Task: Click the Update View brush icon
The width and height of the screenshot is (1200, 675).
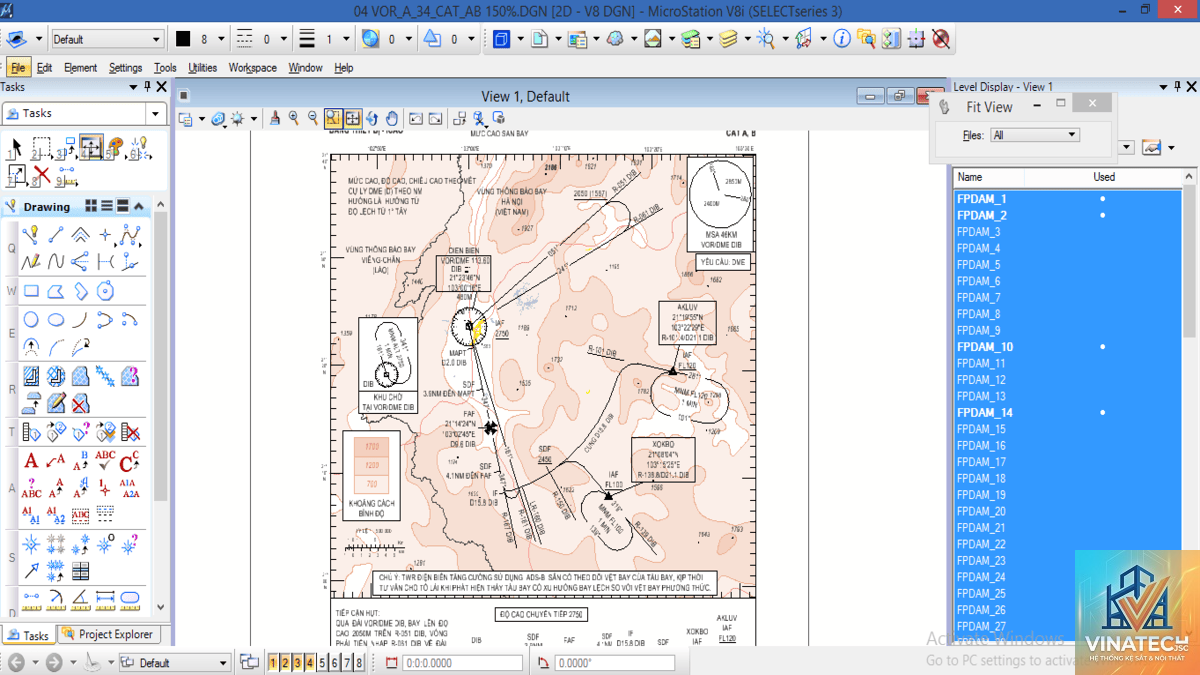Action: click(275, 118)
